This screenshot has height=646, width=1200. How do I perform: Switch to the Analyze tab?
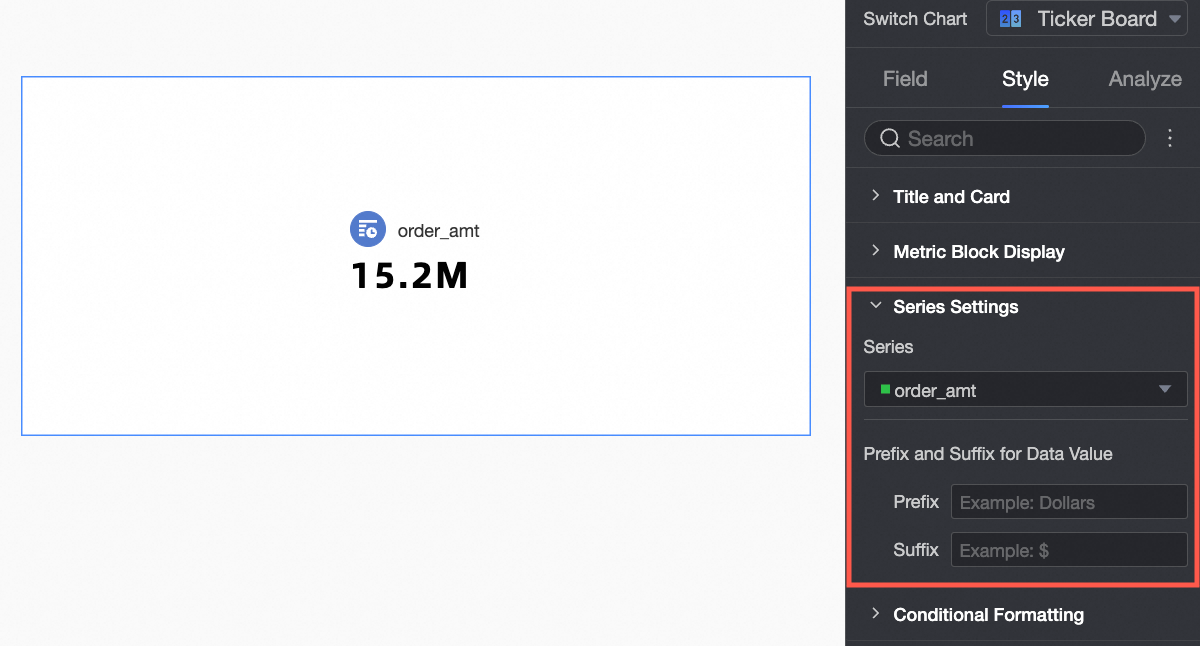coord(1145,79)
